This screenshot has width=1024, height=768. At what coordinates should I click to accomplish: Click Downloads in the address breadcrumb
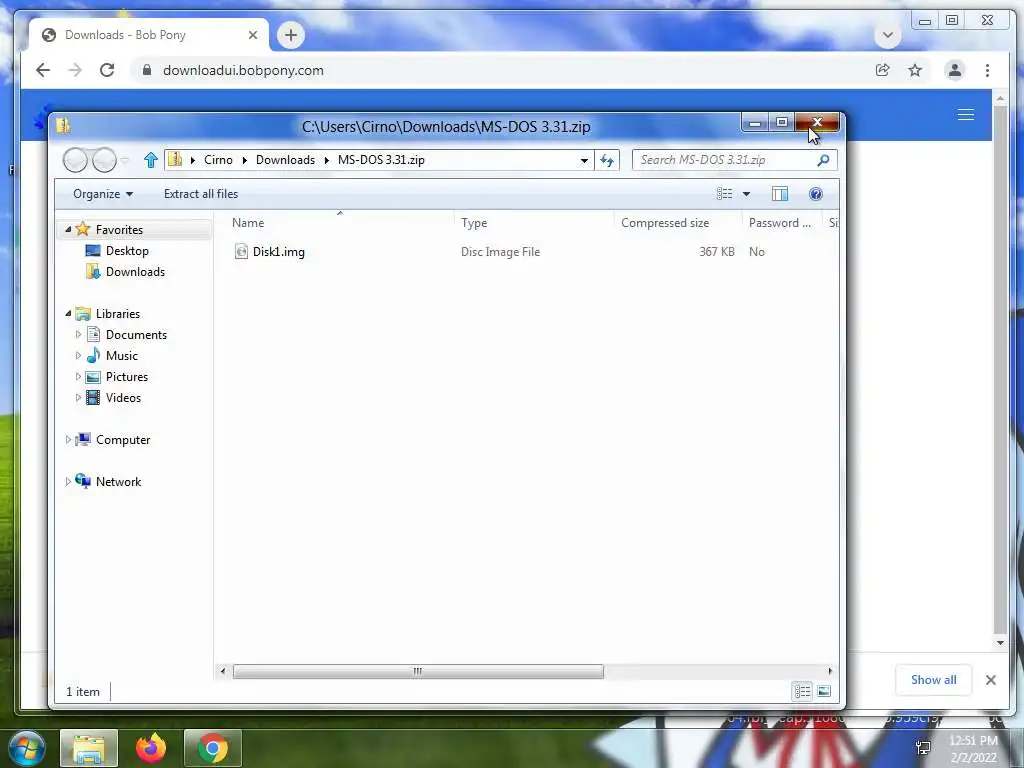285,160
